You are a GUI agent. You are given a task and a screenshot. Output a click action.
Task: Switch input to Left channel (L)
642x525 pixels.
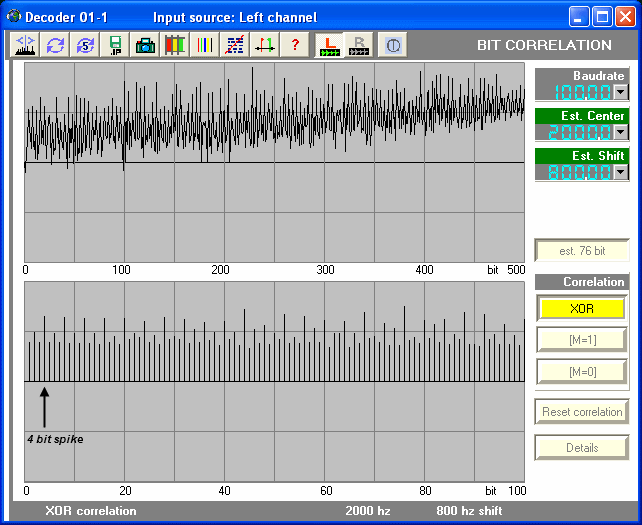329,45
